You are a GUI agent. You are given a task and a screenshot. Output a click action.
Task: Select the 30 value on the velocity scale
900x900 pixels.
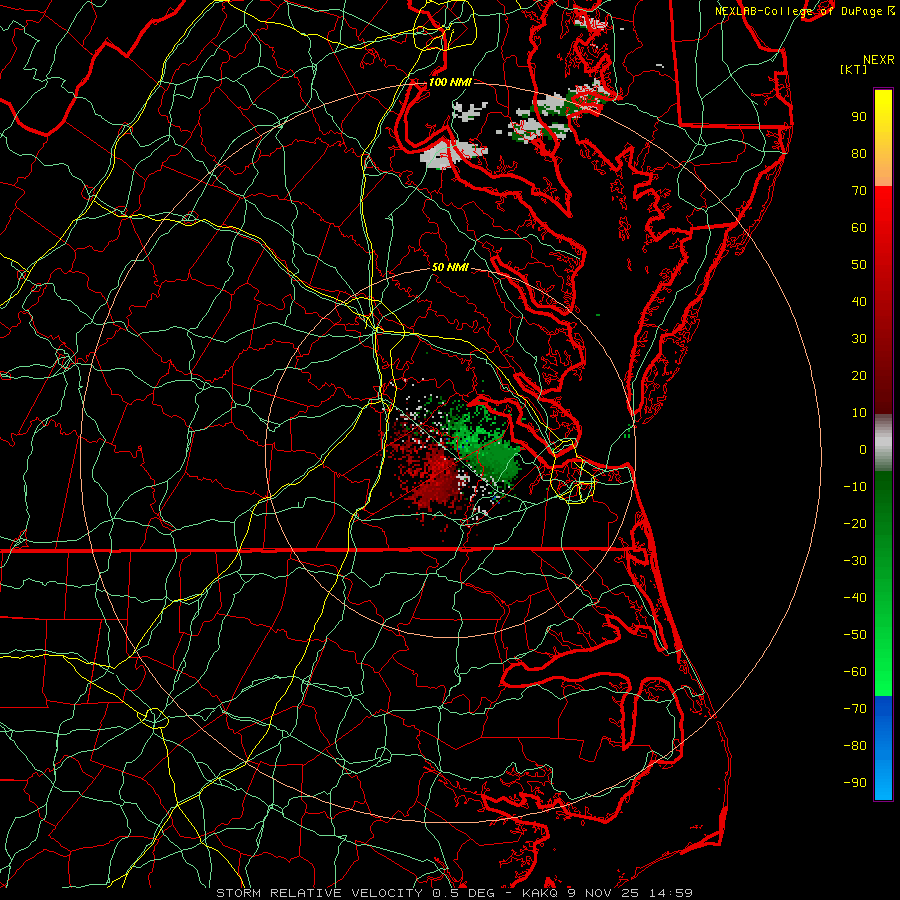[x=859, y=339]
